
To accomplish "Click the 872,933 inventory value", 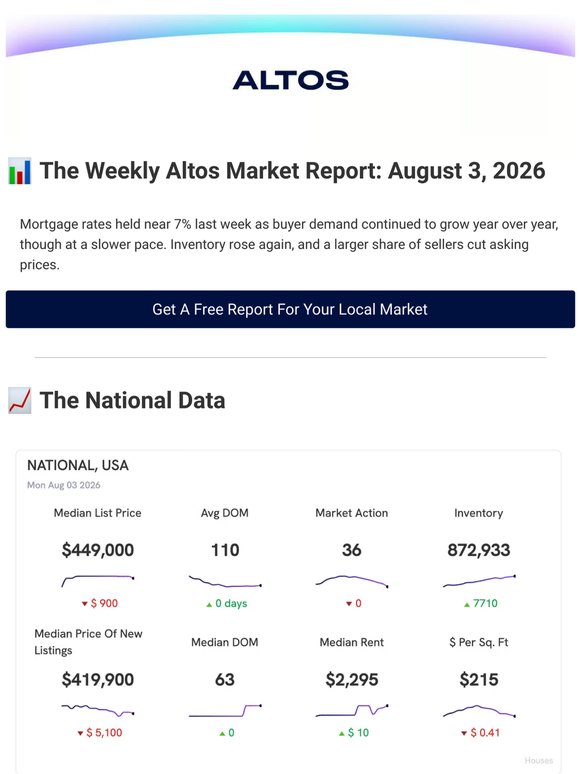I will [479, 550].
